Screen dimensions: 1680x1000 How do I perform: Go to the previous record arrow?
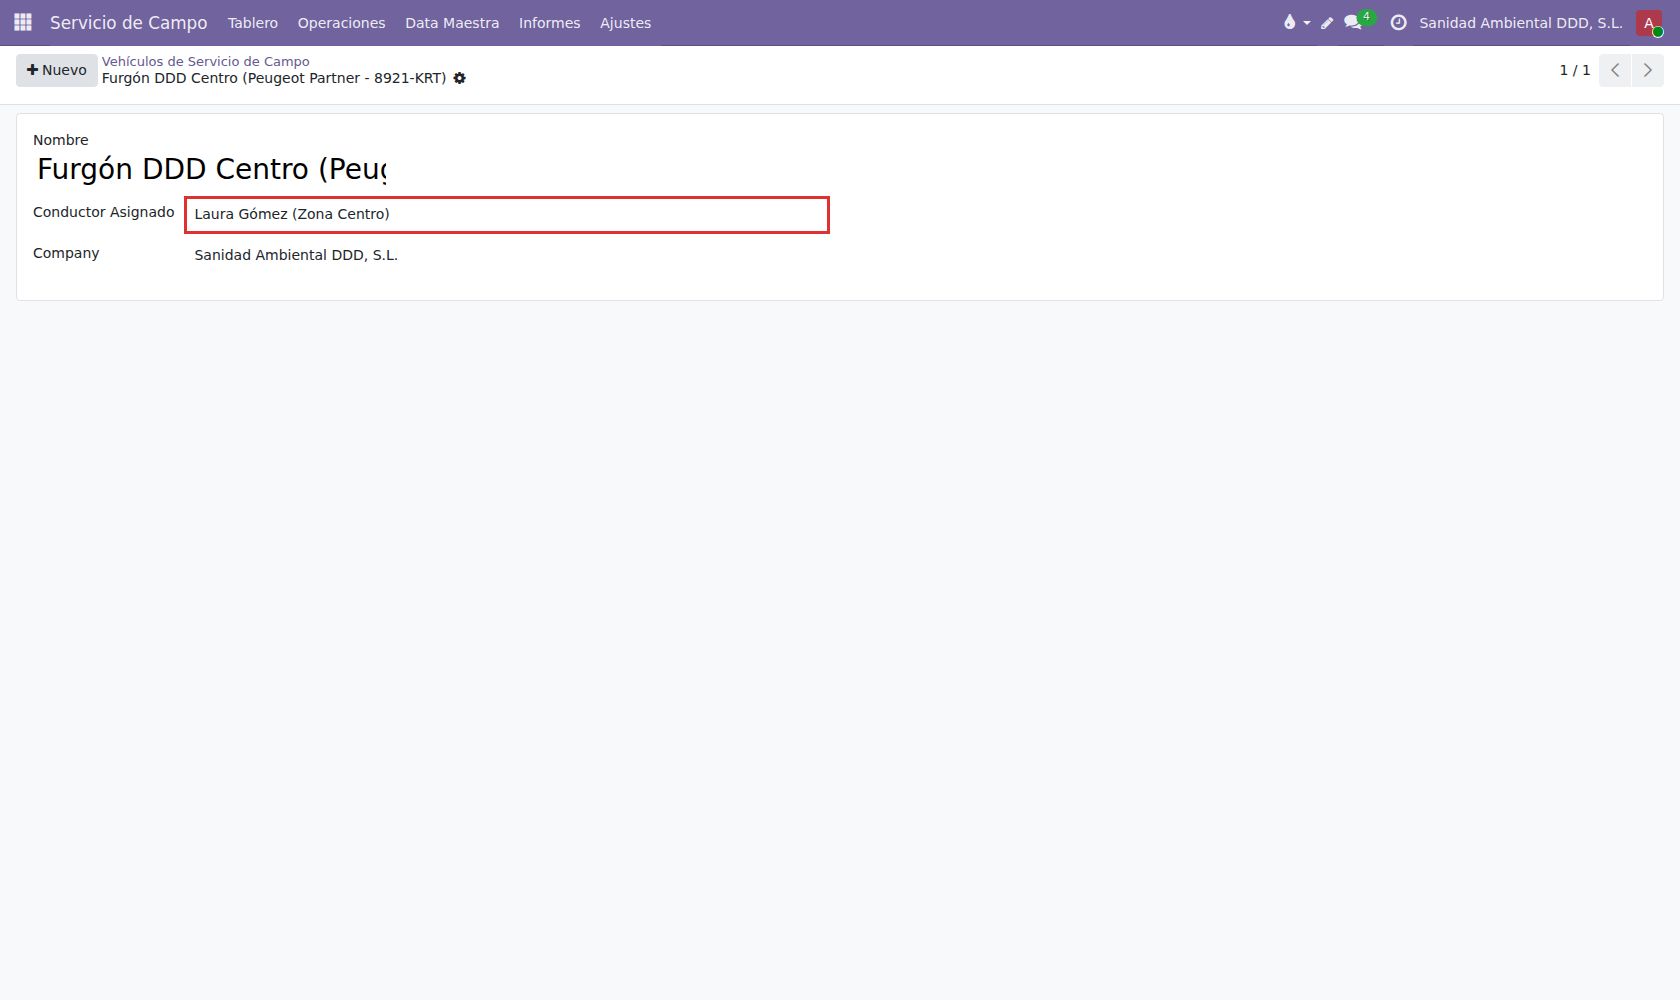coord(1615,70)
